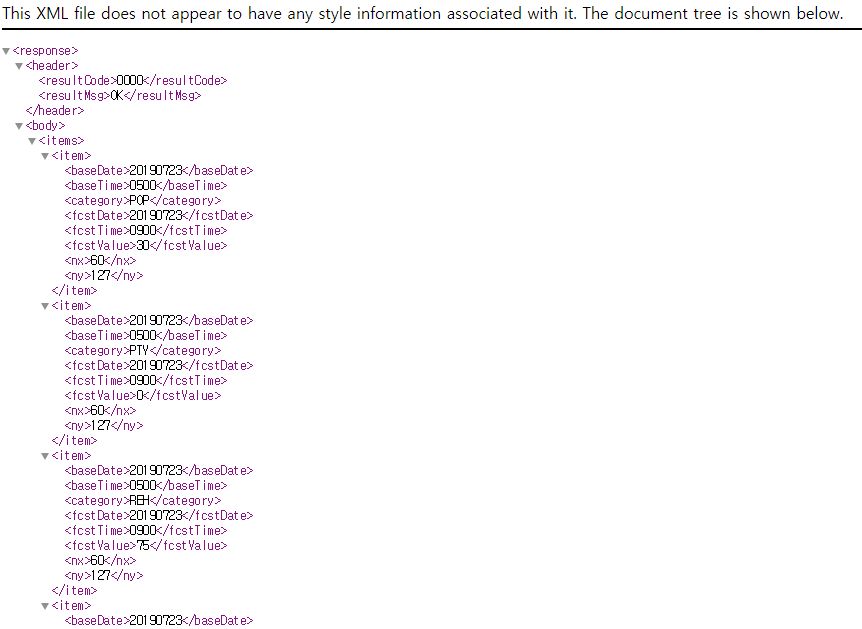Click baseDate line in the REH item
The image size is (862, 629).
pos(159,471)
